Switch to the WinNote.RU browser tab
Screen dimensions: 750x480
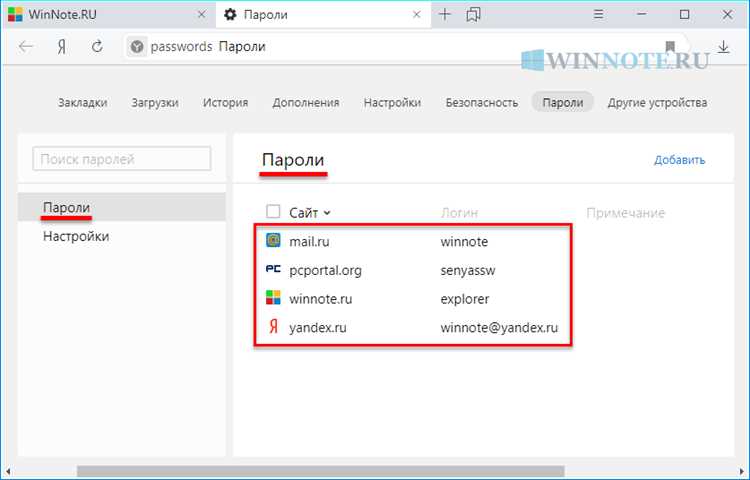click(x=108, y=15)
